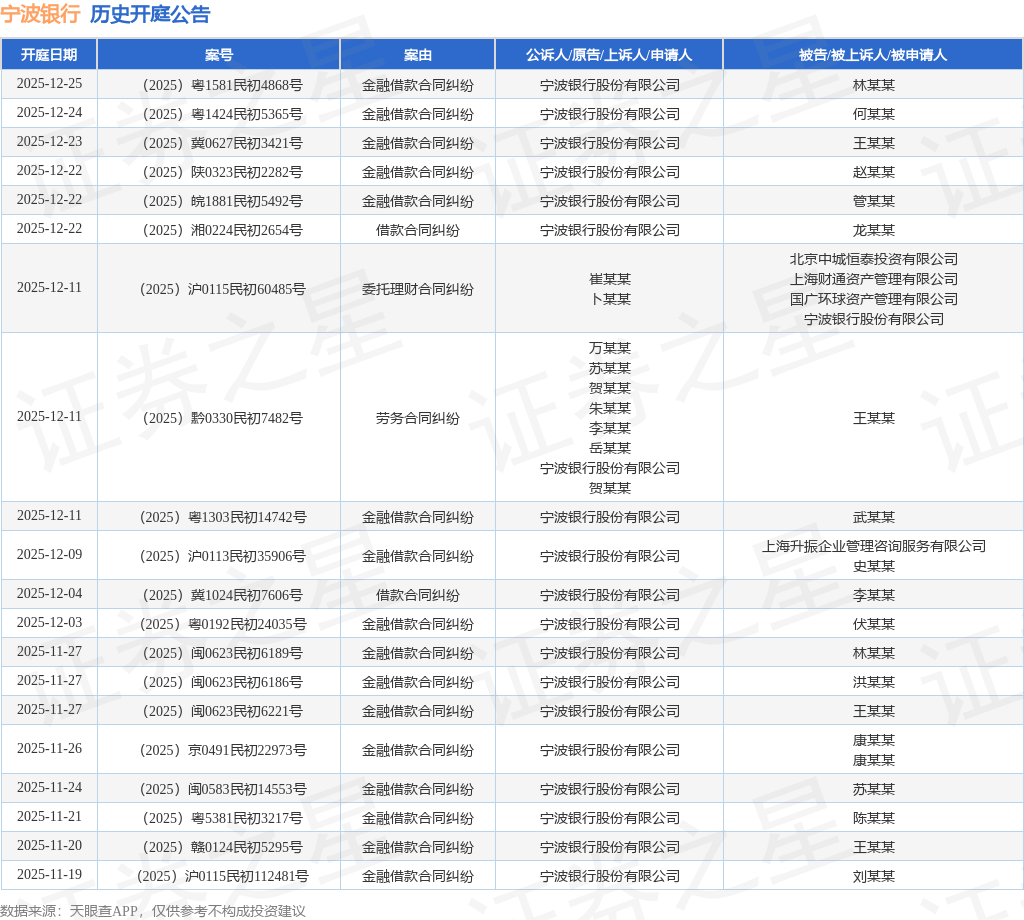Click defendant 管某某
Image resolution: width=1024 pixels, height=920 pixels.
(x=874, y=201)
